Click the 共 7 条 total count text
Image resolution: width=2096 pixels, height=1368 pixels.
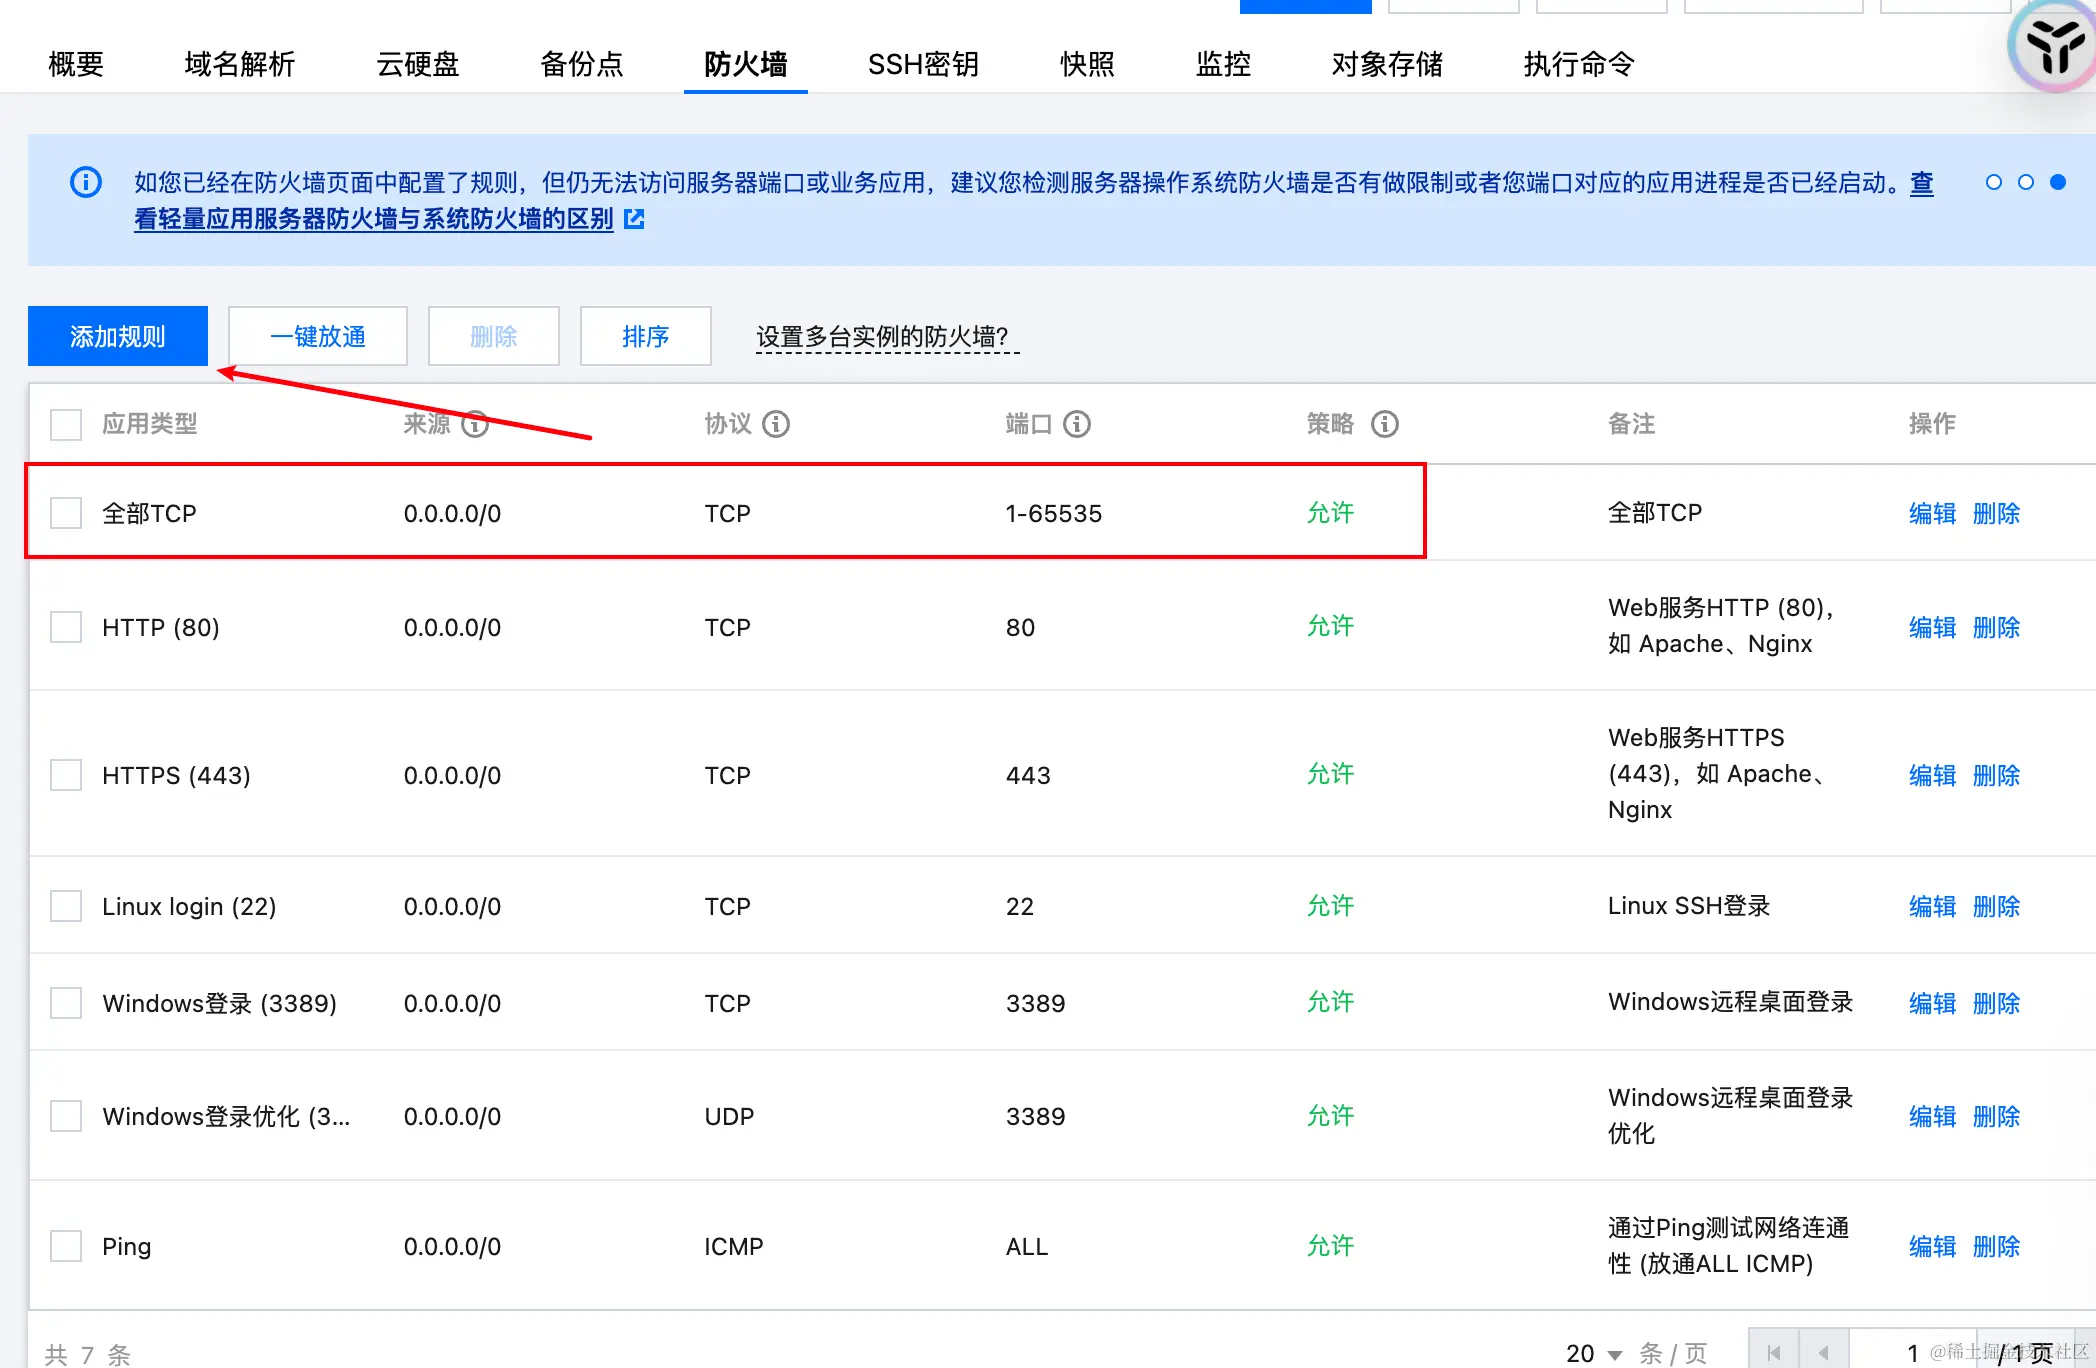click(88, 1354)
